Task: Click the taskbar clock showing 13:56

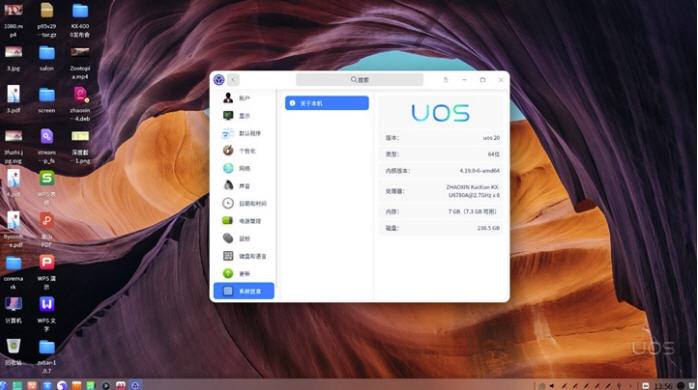Action: click(x=663, y=386)
